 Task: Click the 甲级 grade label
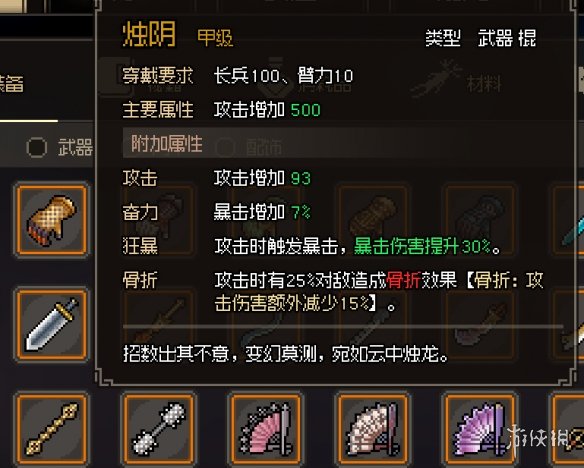pyautogui.click(x=215, y=38)
